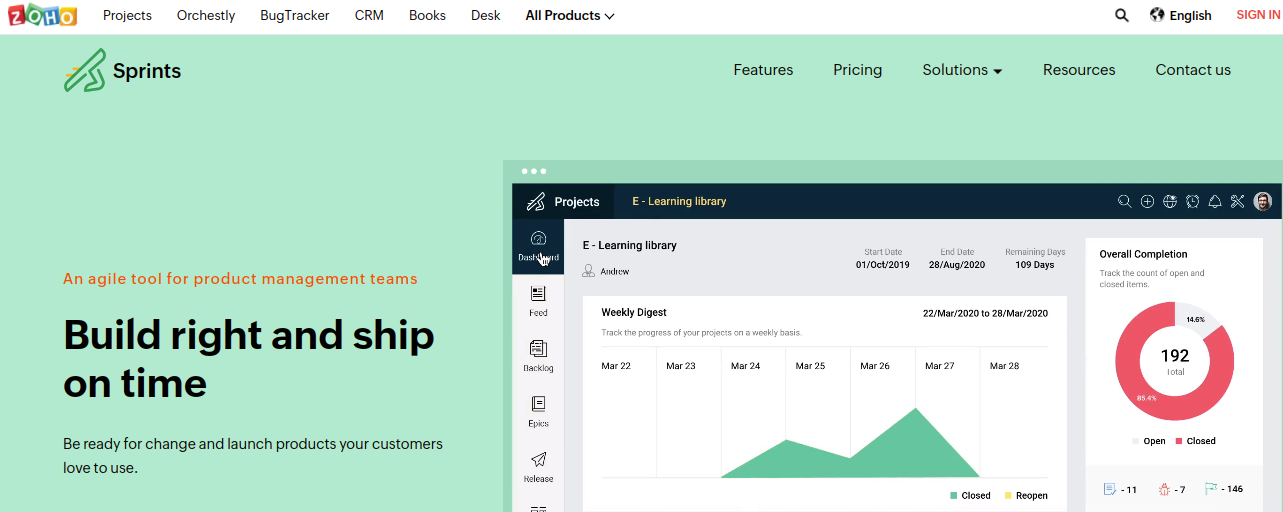Image resolution: width=1283 pixels, height=512 pixels.
Task: Go to BugTracker in top bar
Action: pyautogui.click(x=295, y=15)
